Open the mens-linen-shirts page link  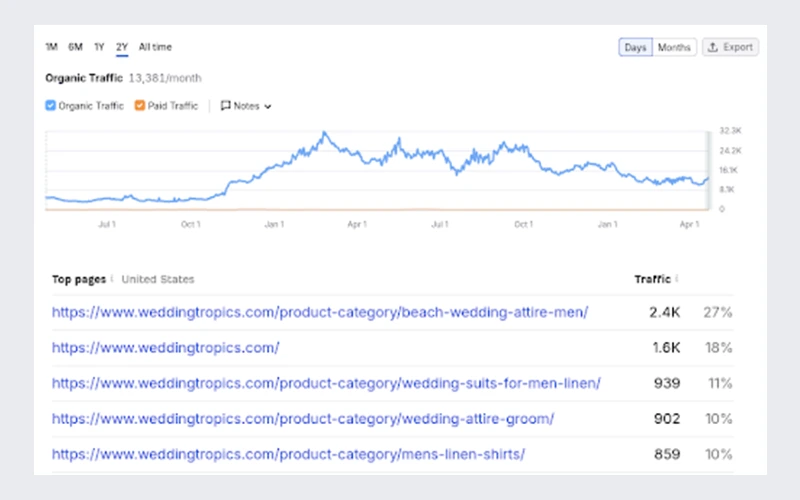point(289,454)
